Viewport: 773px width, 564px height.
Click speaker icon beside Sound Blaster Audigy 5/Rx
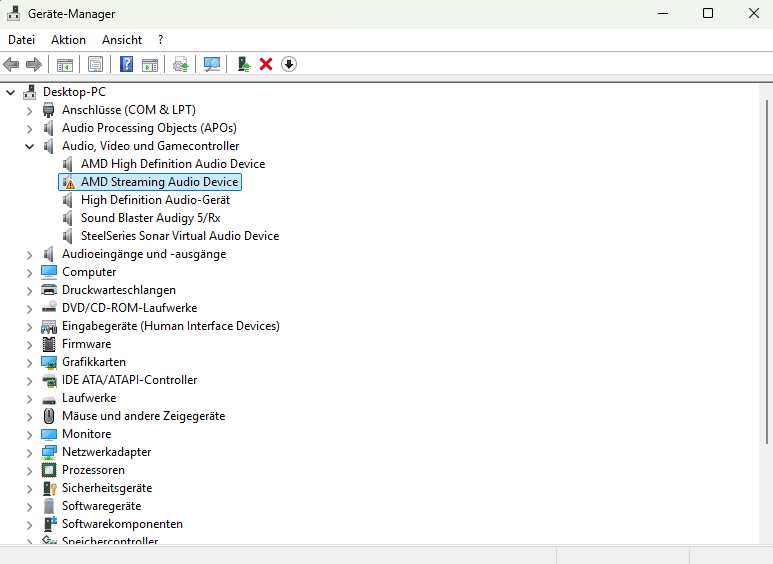coord(68,218)
